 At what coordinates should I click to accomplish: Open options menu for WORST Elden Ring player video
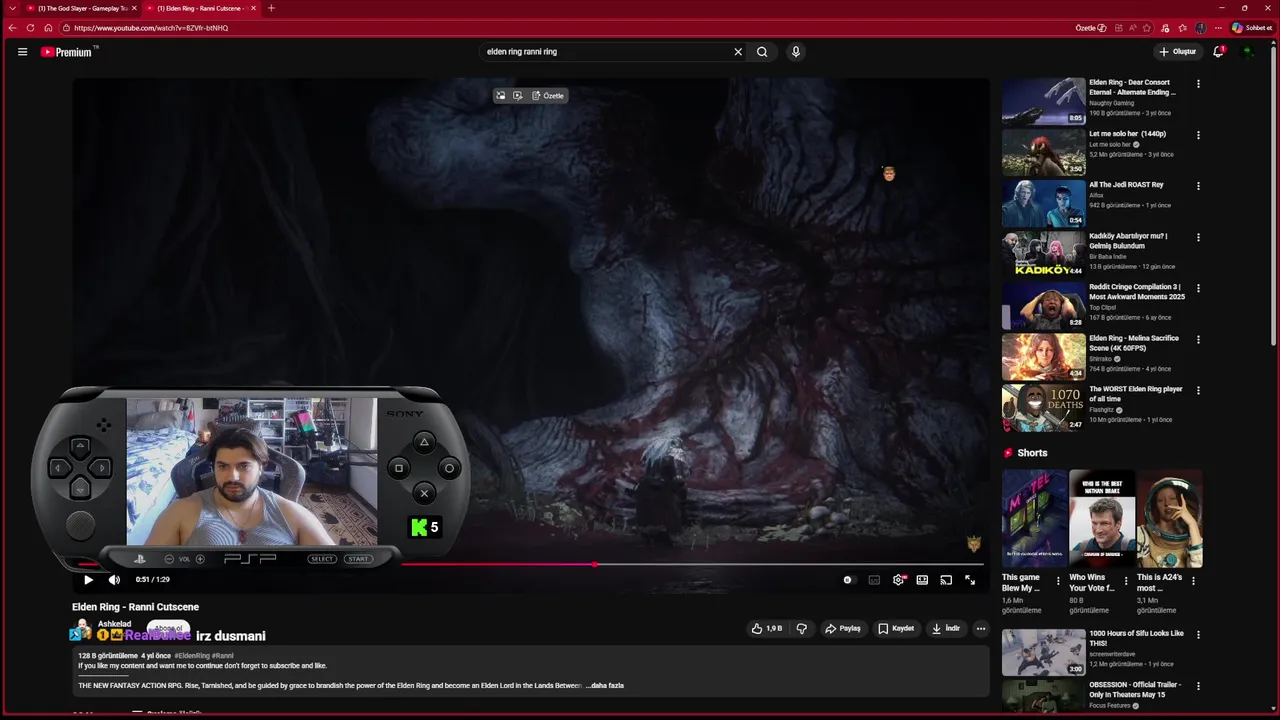(1198, 390)
